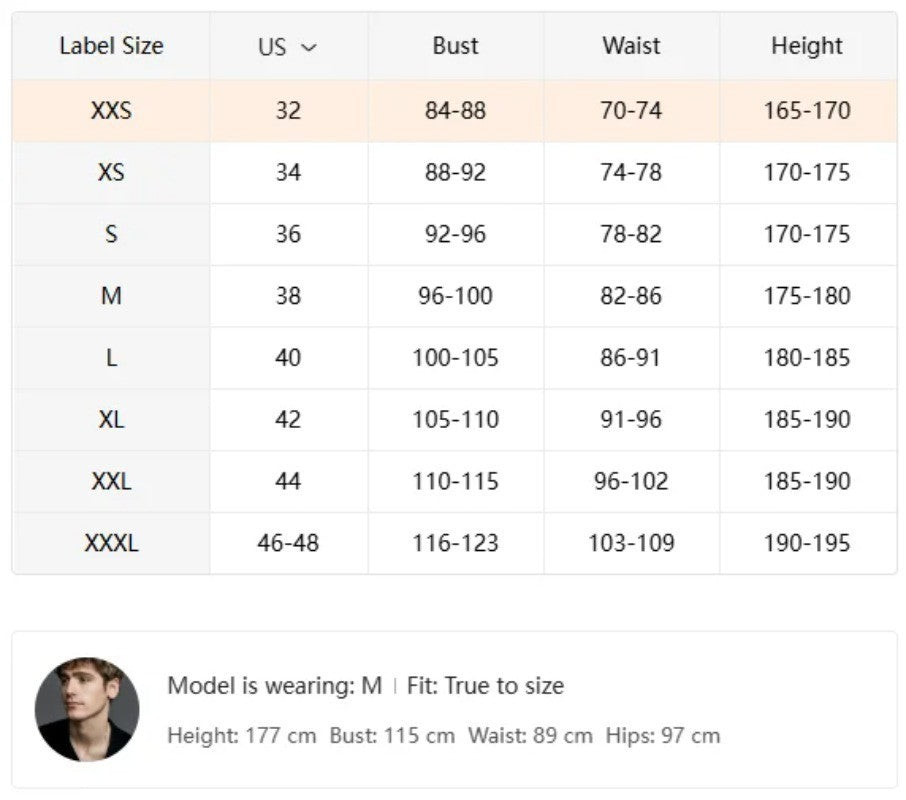Click the Waist column header
This screenshot has width=906, height=800.
tap(631, 46)
